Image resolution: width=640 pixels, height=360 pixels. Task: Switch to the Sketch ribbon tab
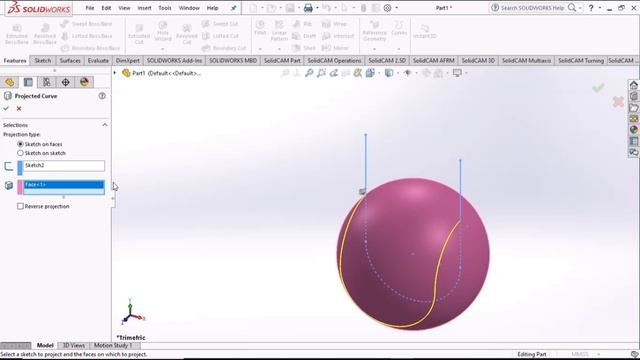tap(42, 60)
